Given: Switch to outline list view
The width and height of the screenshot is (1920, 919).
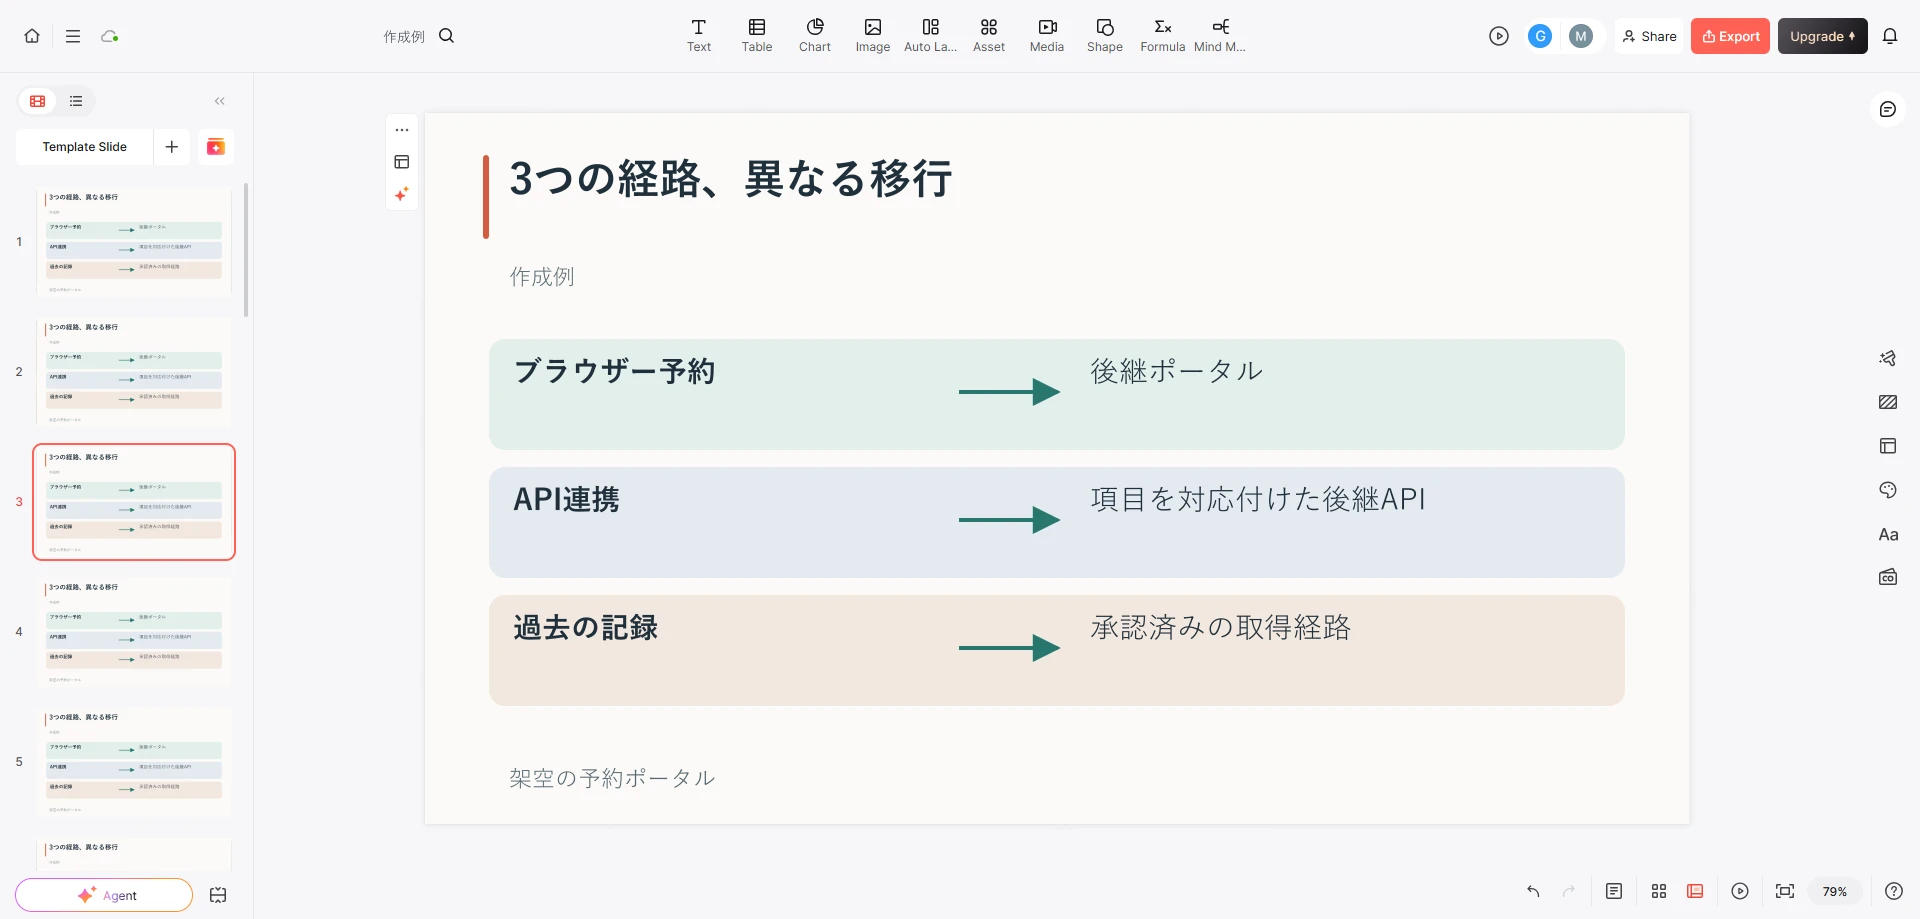Looking at the screenshot, I should pyautogui.click(x=76, y=101).
